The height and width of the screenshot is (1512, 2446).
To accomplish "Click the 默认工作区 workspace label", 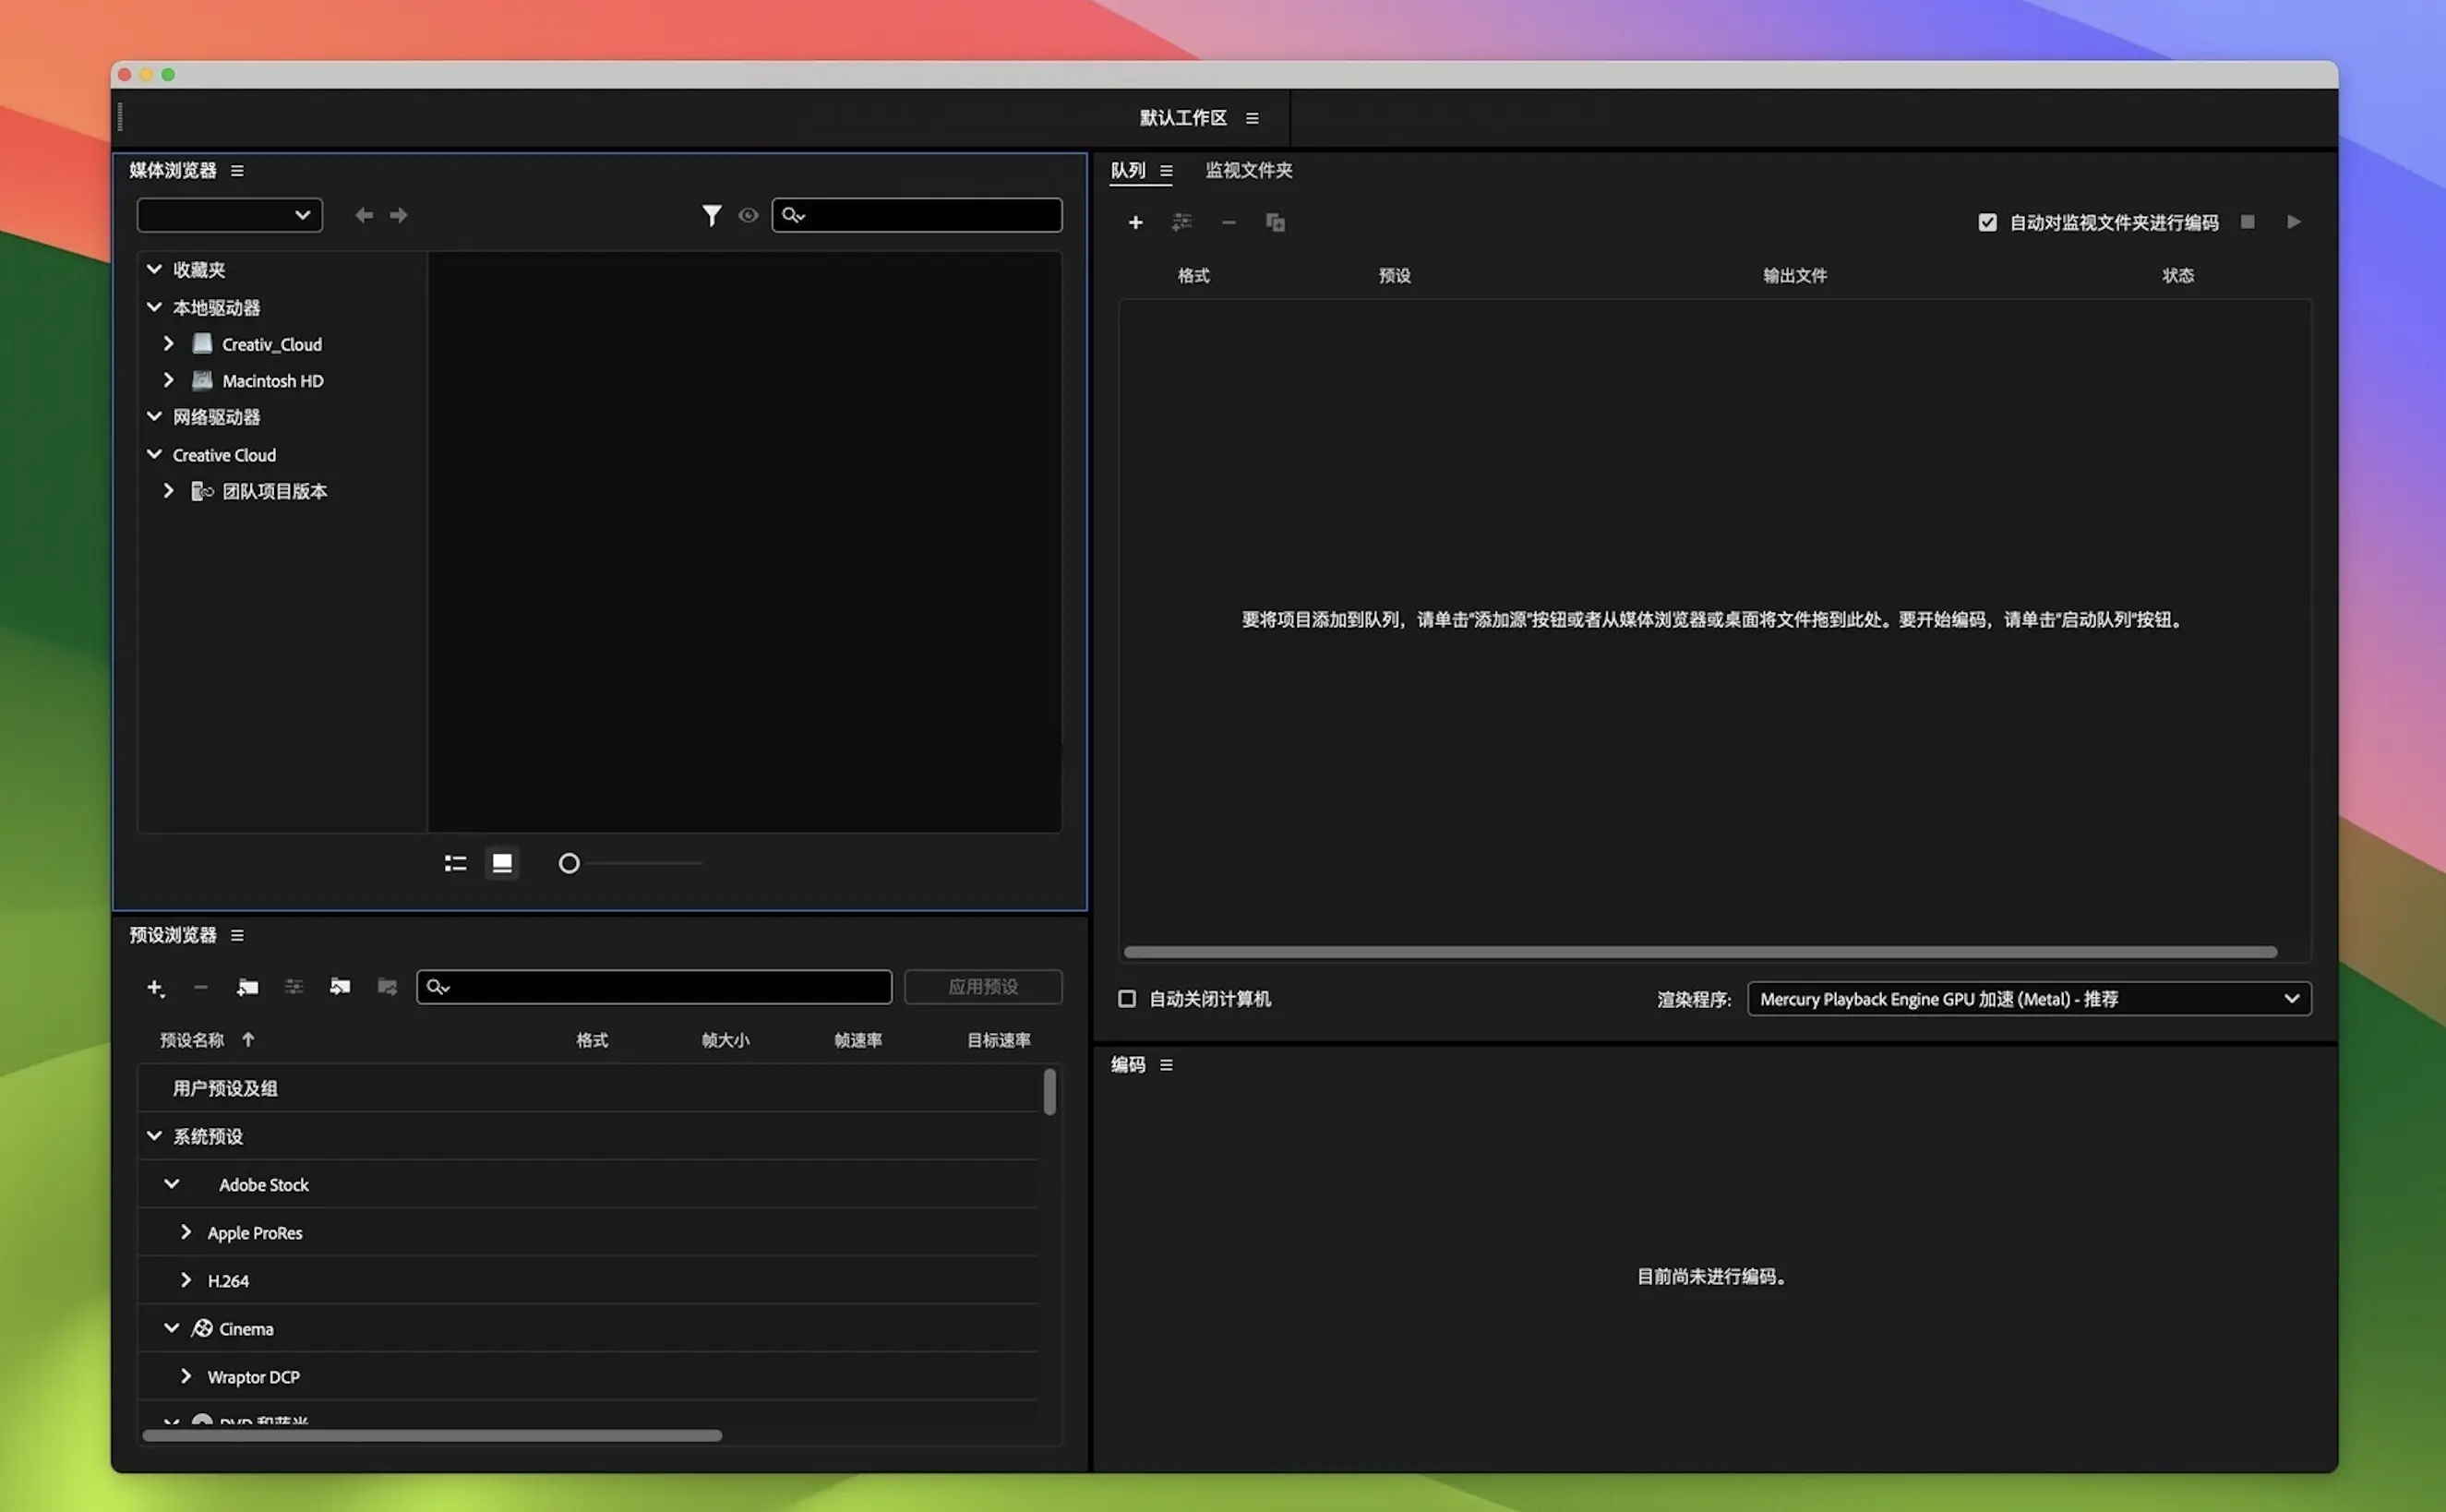I will 1183,118.
